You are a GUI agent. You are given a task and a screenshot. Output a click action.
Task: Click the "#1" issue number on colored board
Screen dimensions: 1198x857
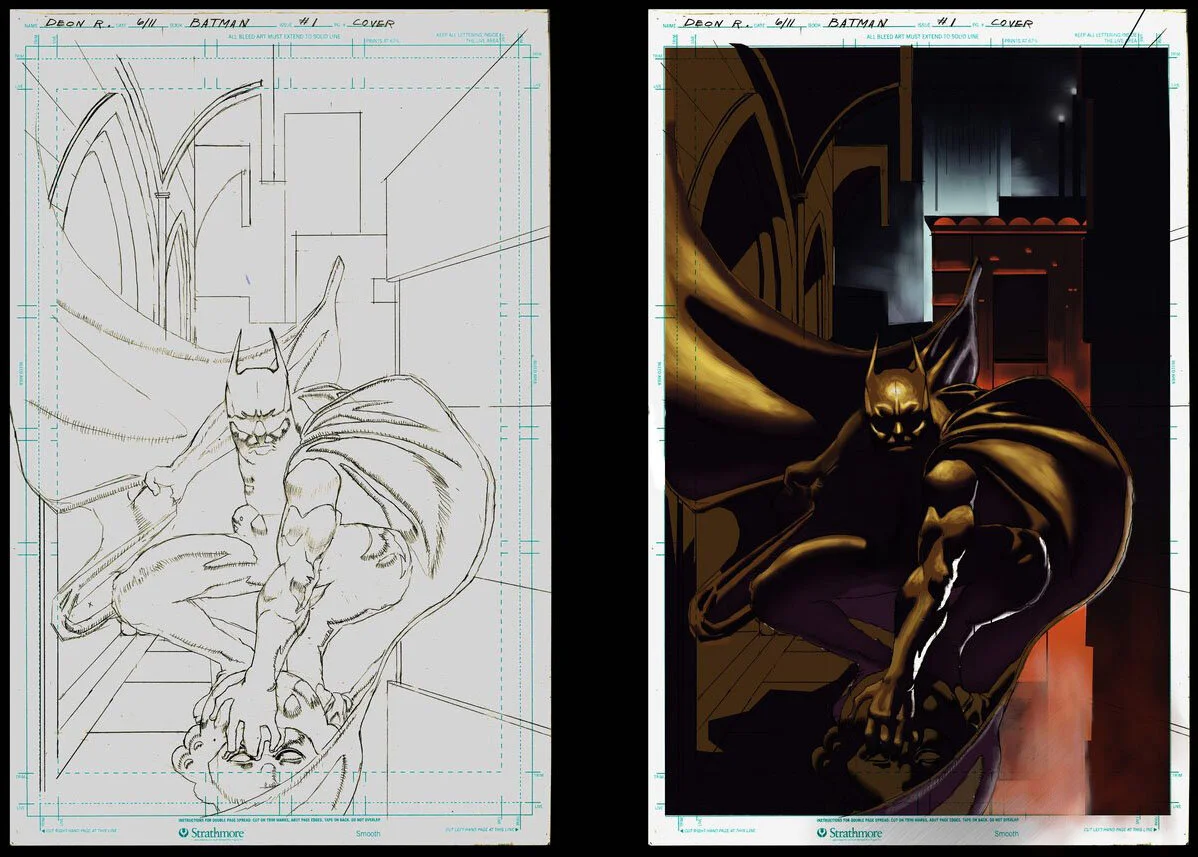[945, 23]
